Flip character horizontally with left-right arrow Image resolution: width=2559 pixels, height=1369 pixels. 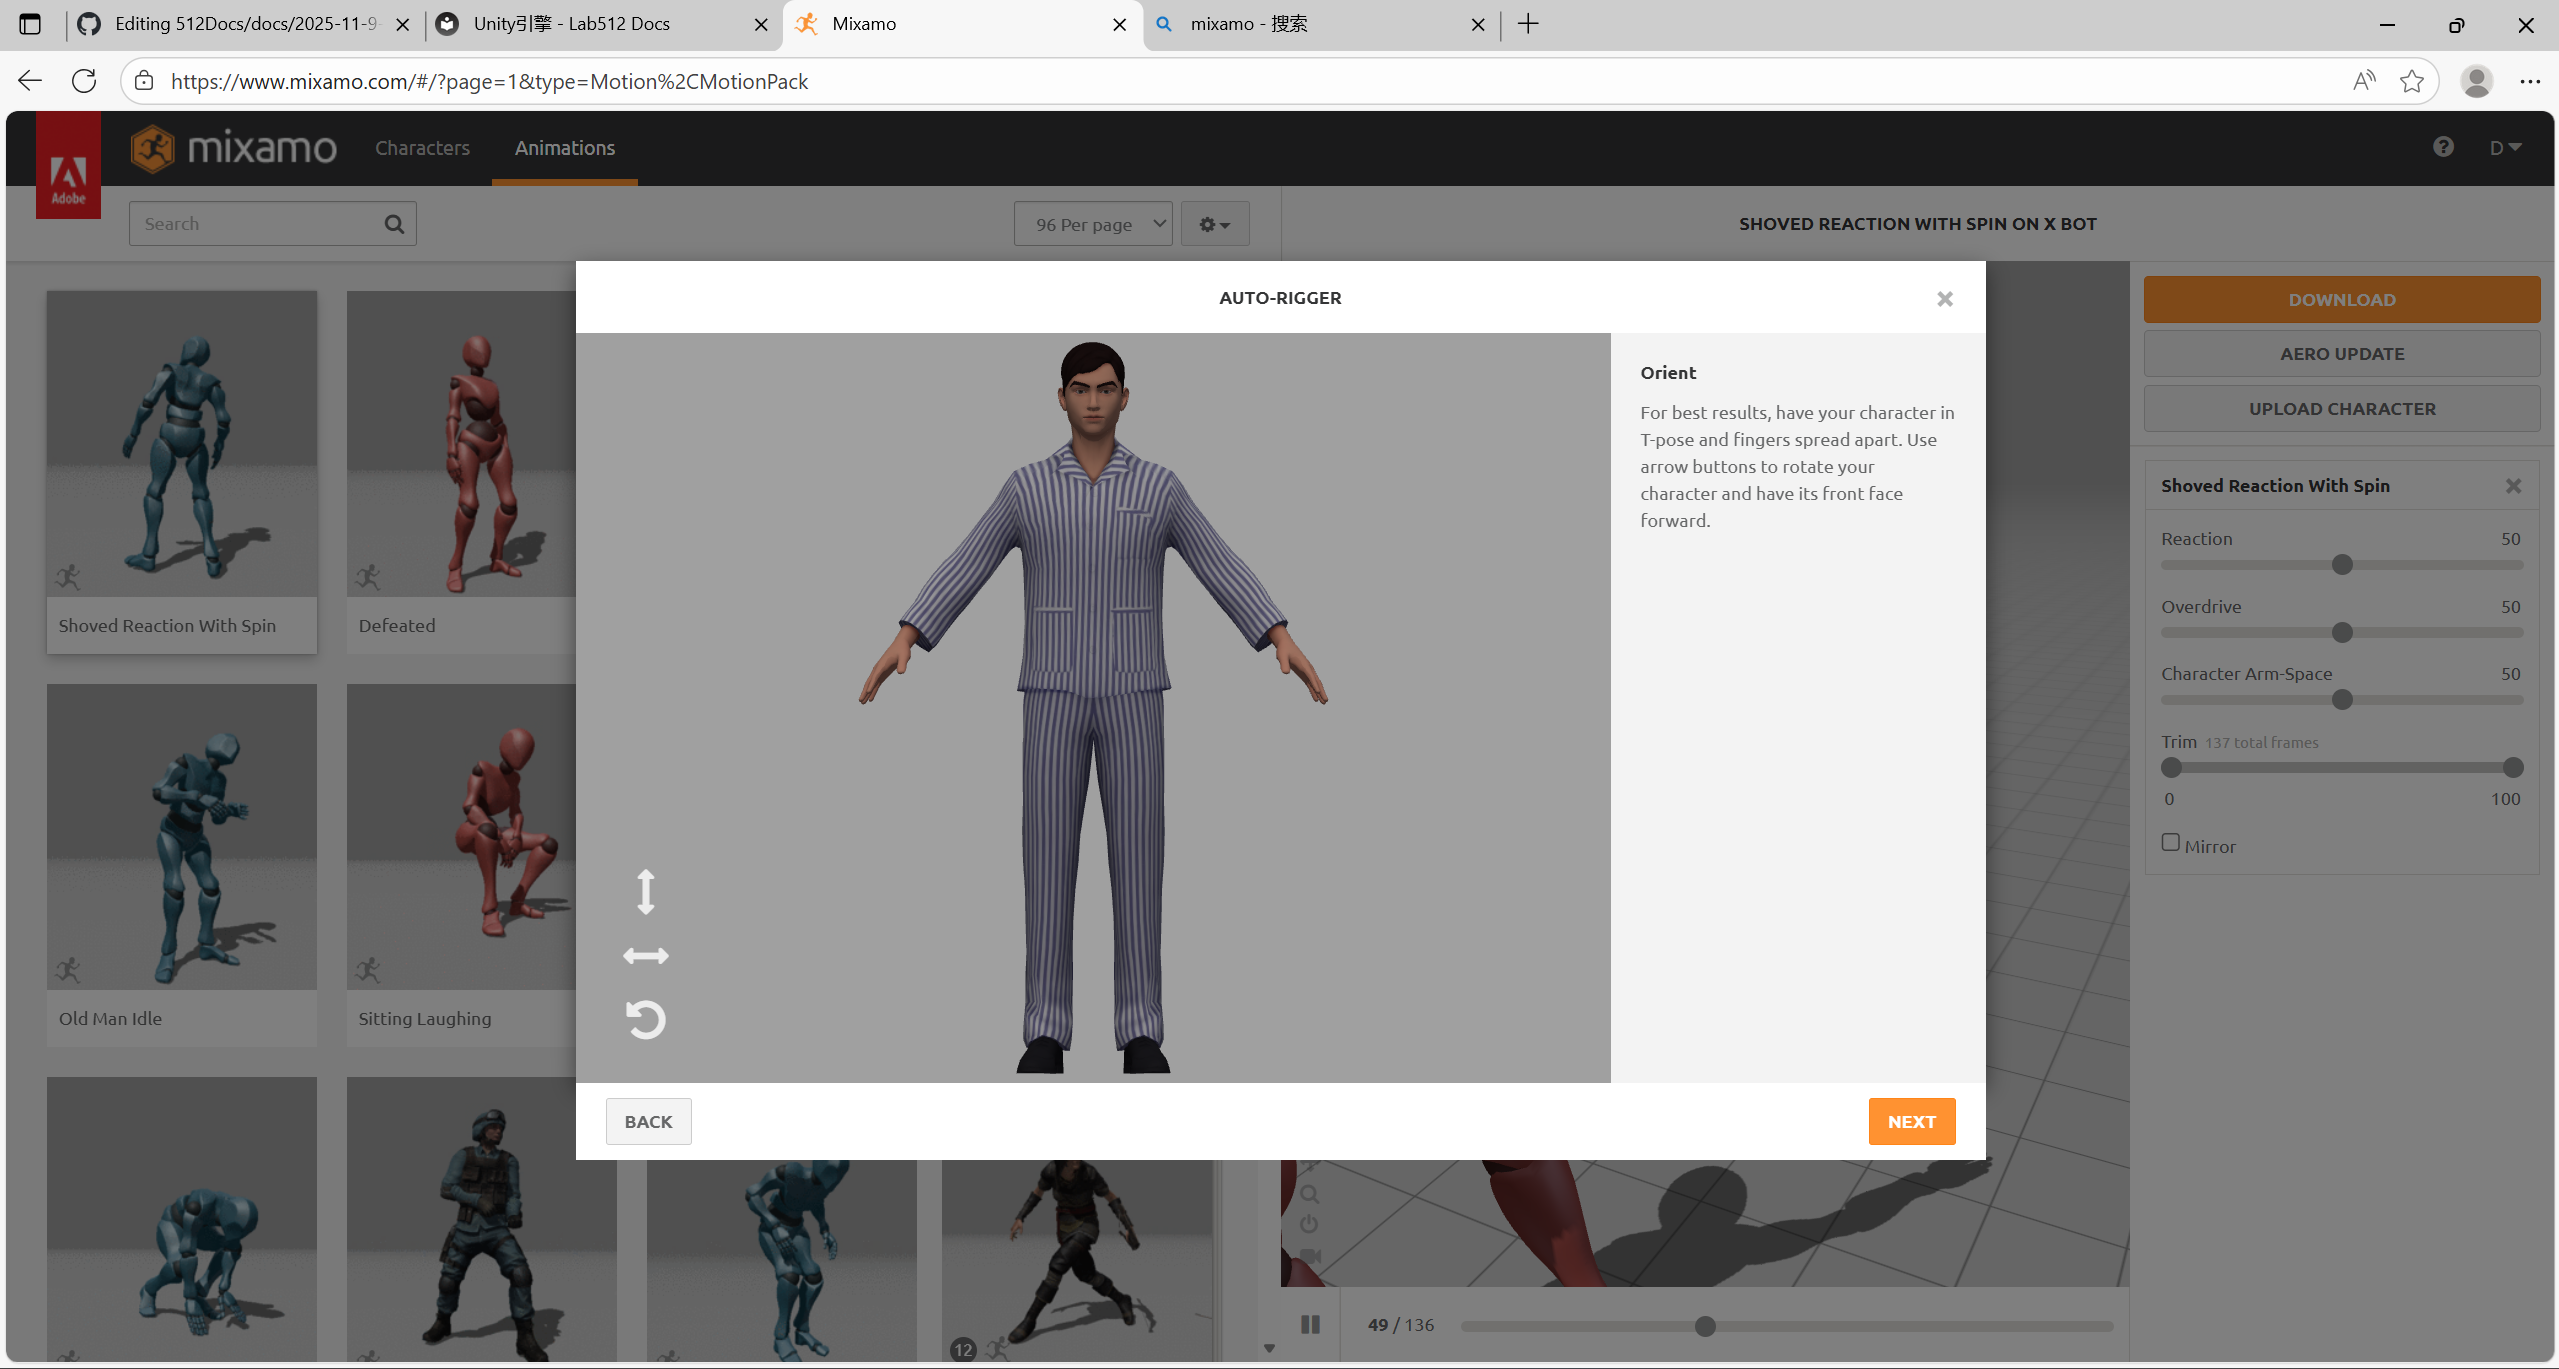(645, 956)
